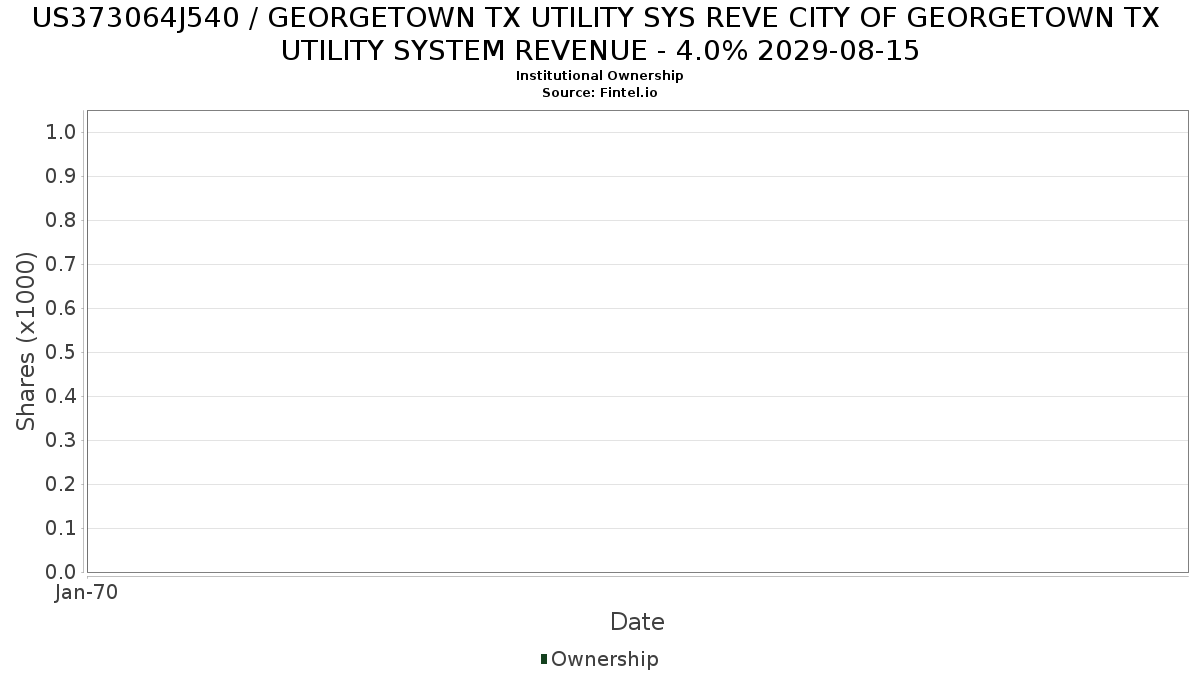Click the Georgetown TX Utility chart title
This screenshot has height=675, width=1200.
tap(599, 34)
